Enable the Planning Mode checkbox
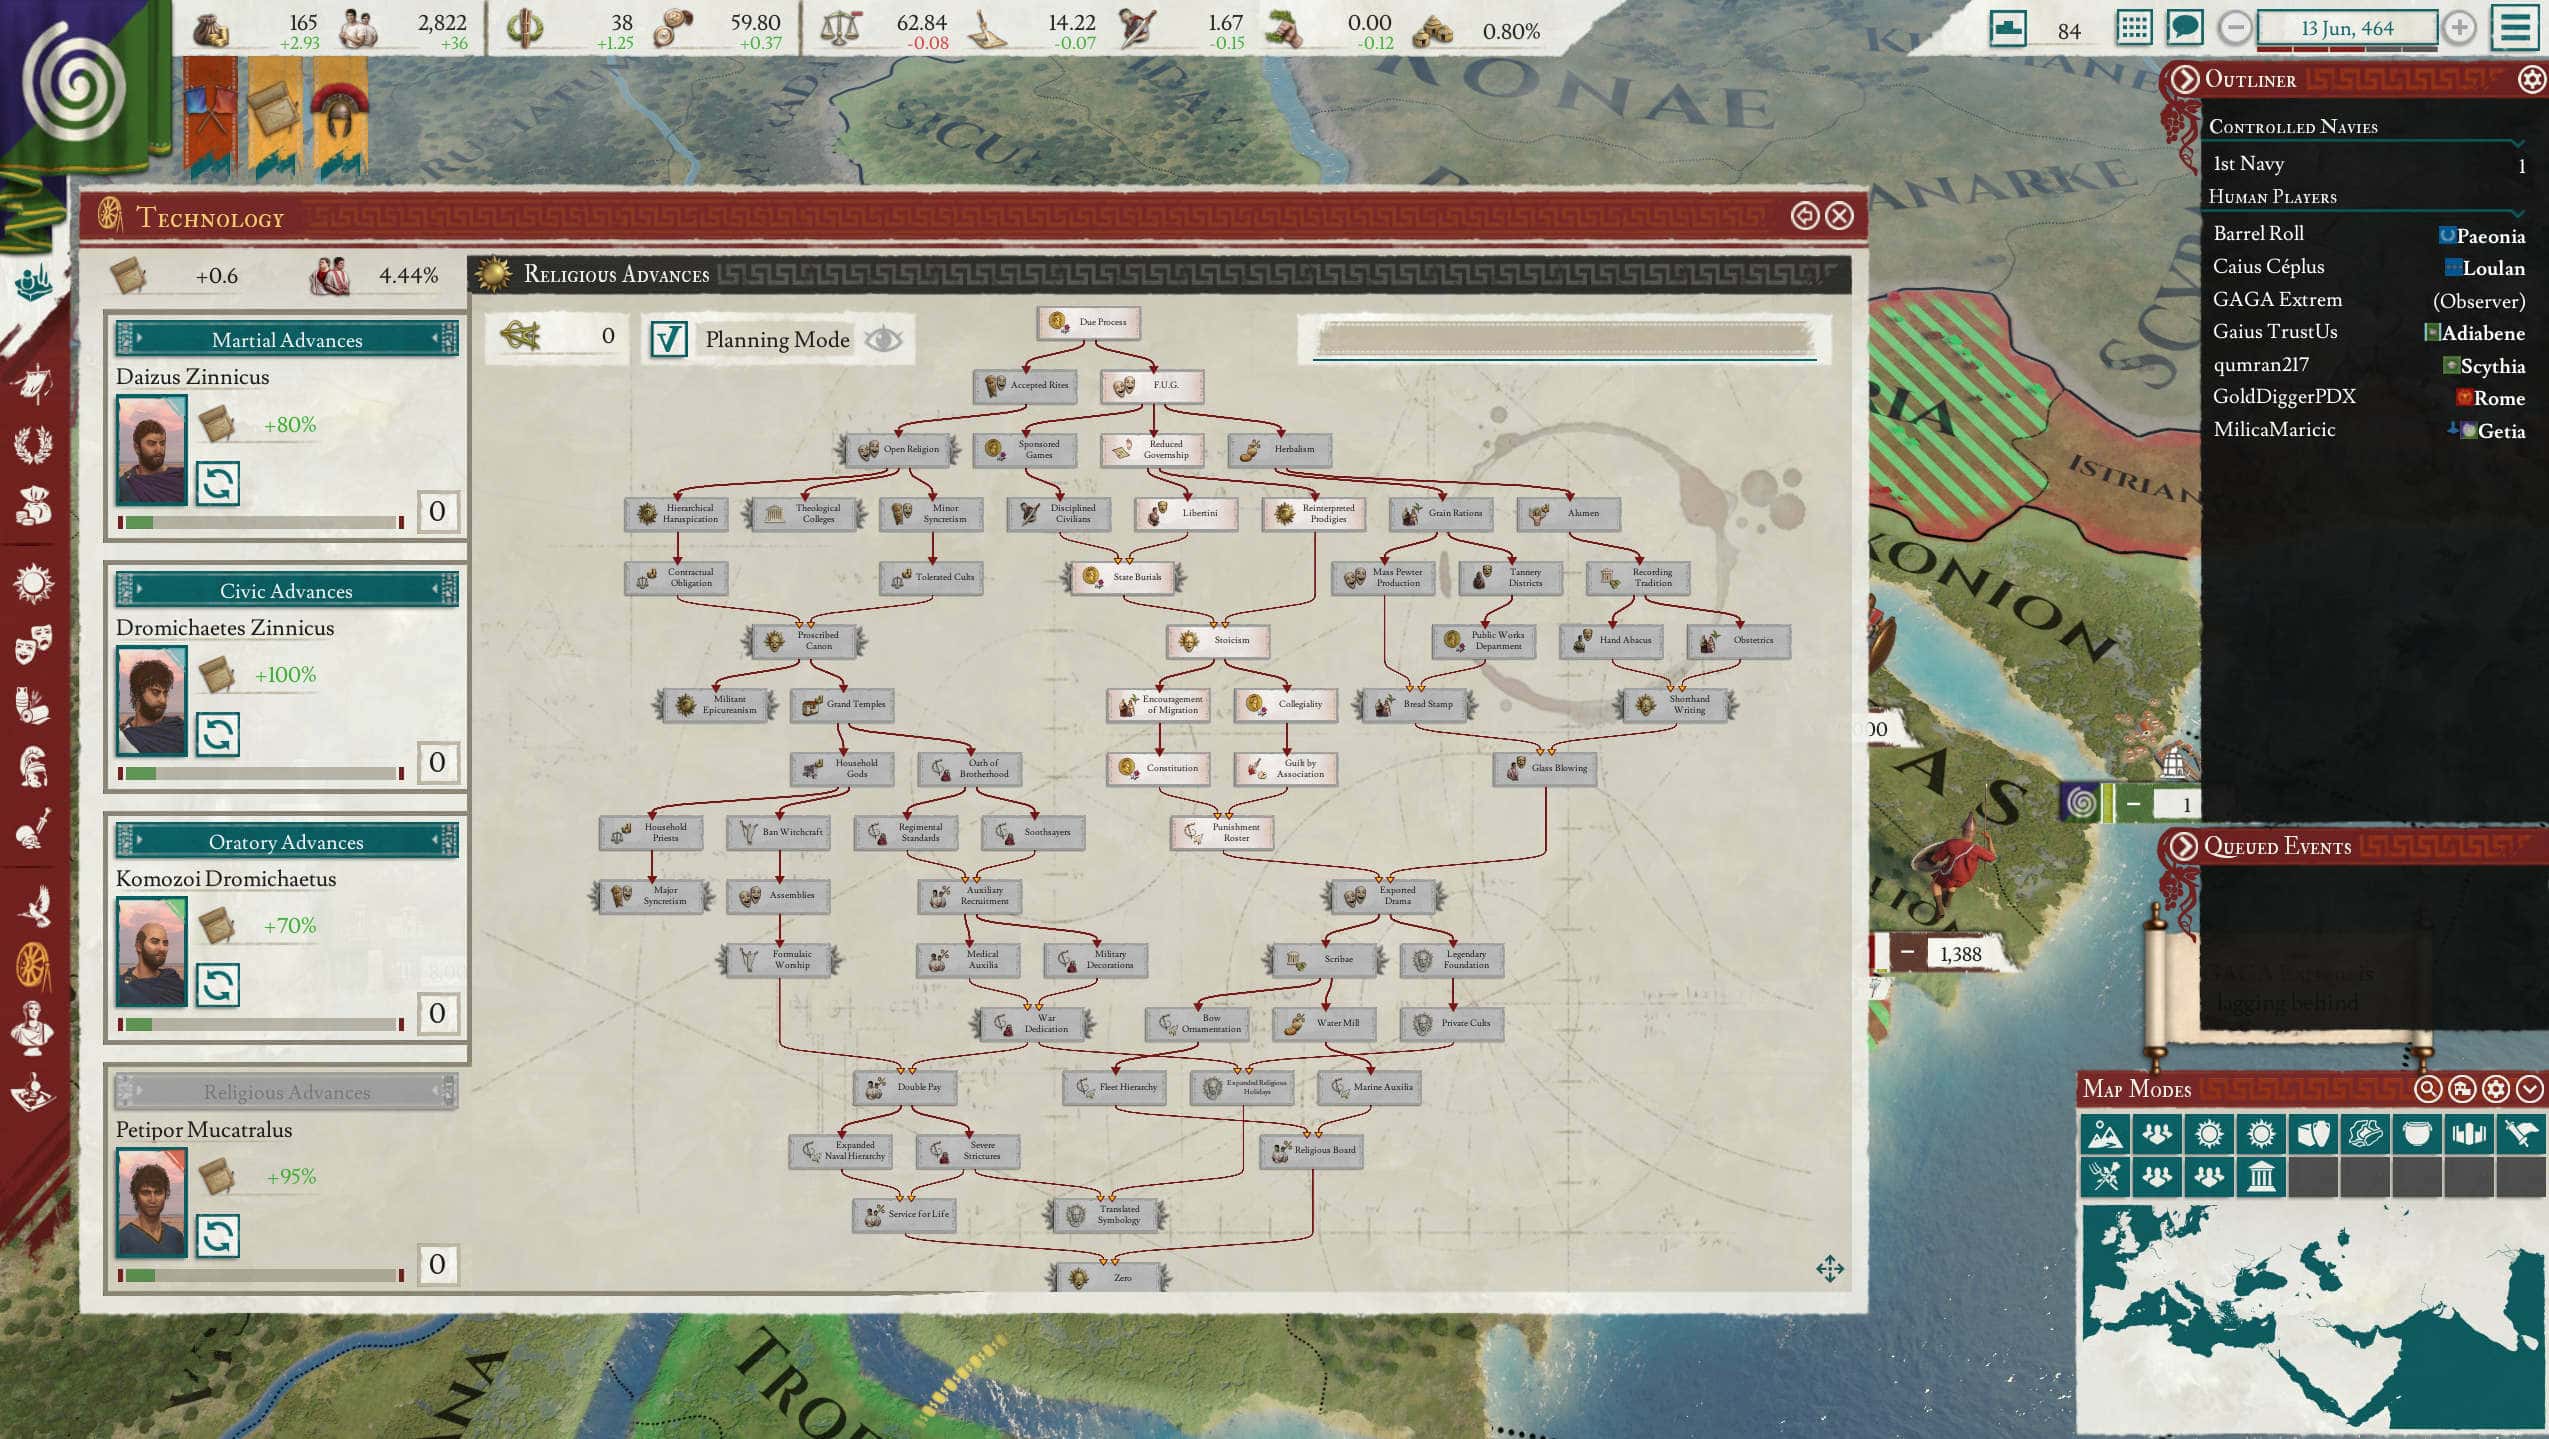 pos(668,339)
